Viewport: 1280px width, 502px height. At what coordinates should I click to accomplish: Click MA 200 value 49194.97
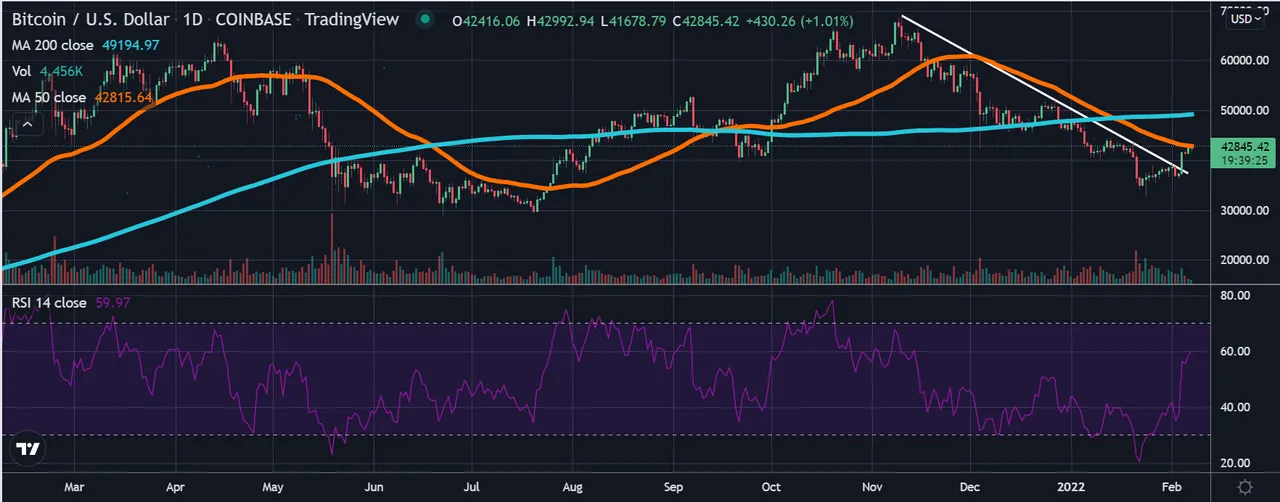point(129,45)
